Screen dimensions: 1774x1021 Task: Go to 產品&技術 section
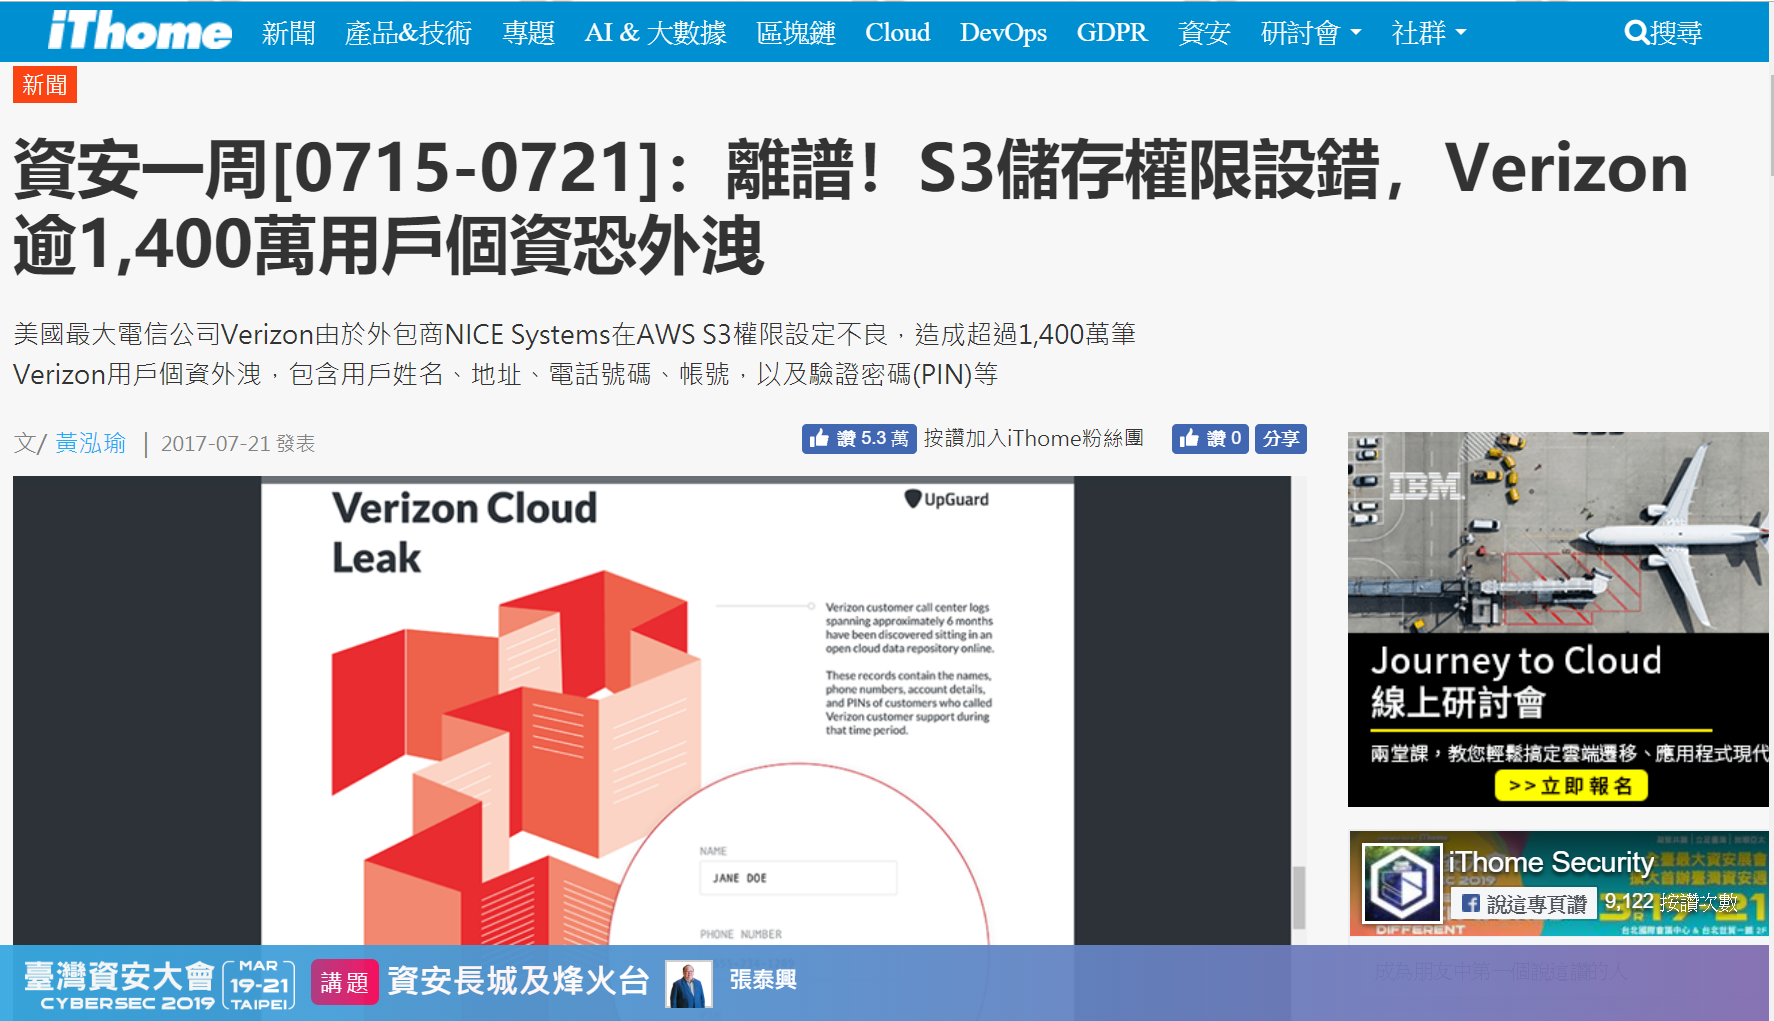[408, 33]
